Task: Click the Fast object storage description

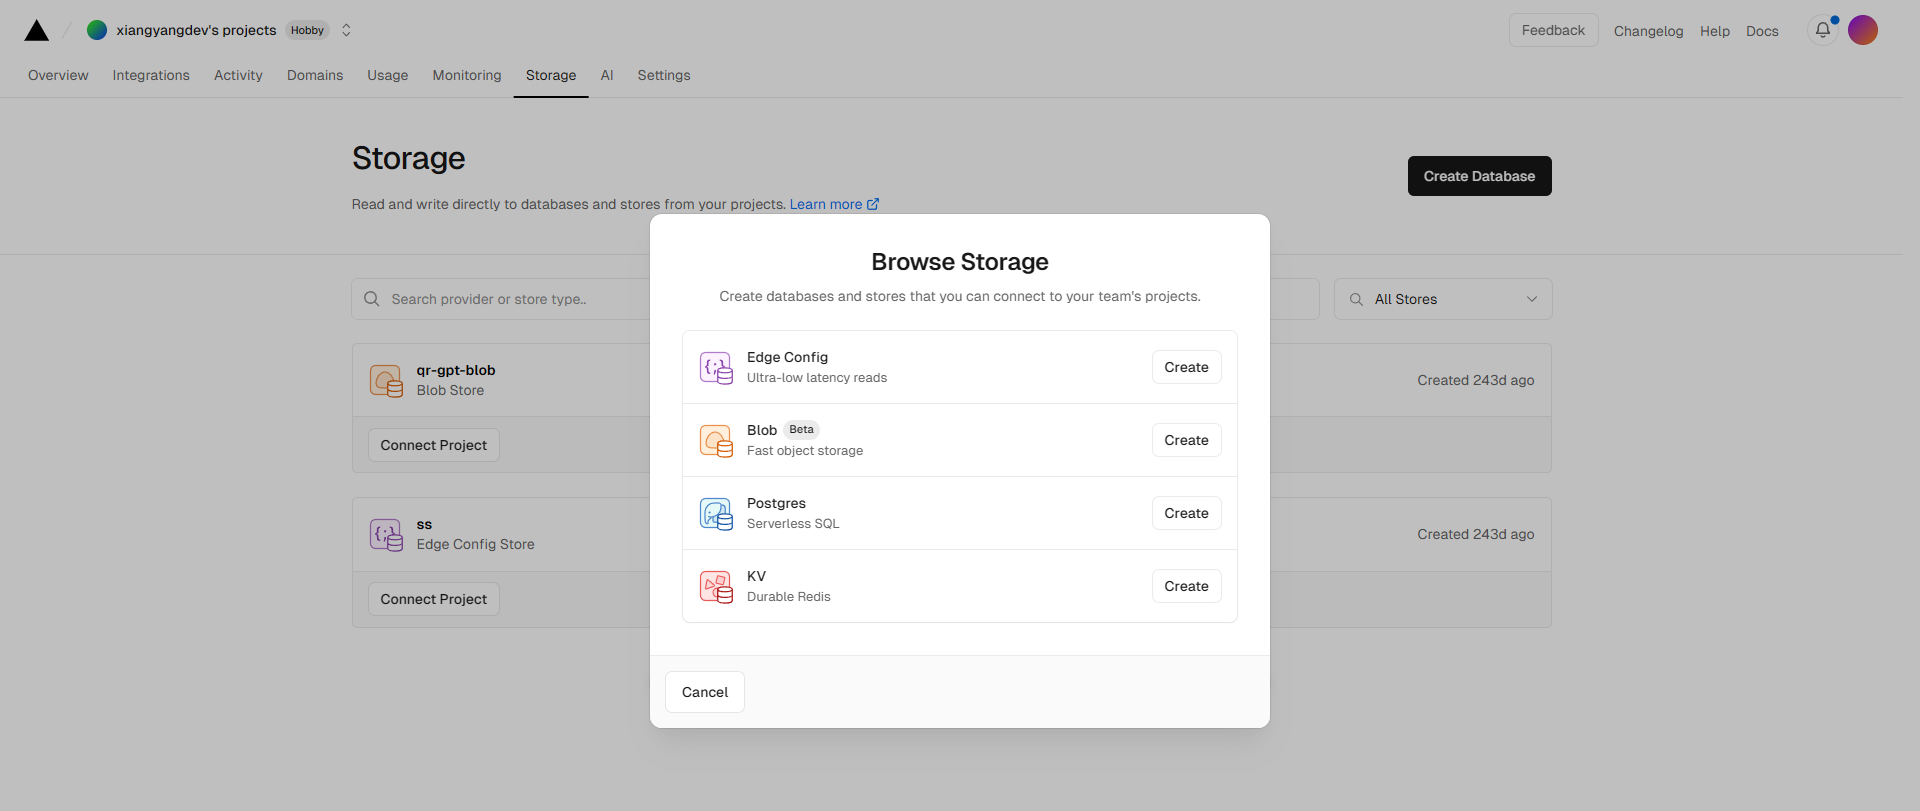Action: click(x=805, y=451)
